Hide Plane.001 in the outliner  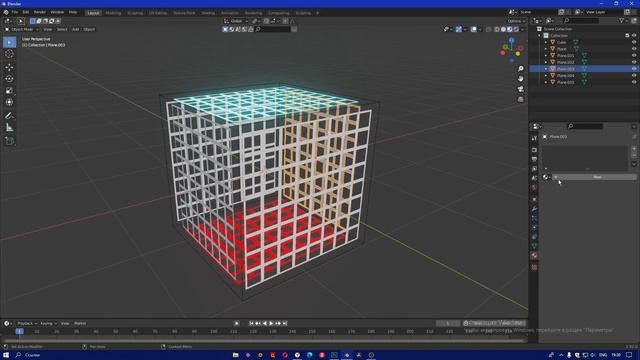634,56
